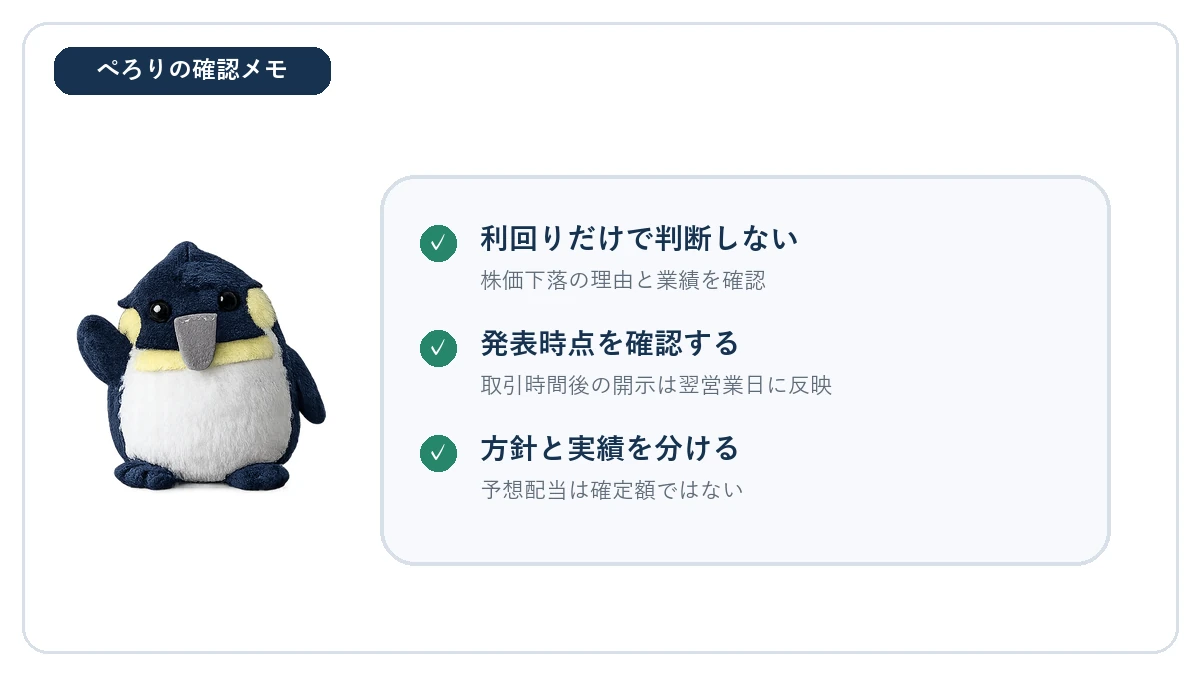Viewport: 1200px width, 675px height.
Task: Click the penguin's eye nearest raised flipper
Action: (x=157, y=310)
